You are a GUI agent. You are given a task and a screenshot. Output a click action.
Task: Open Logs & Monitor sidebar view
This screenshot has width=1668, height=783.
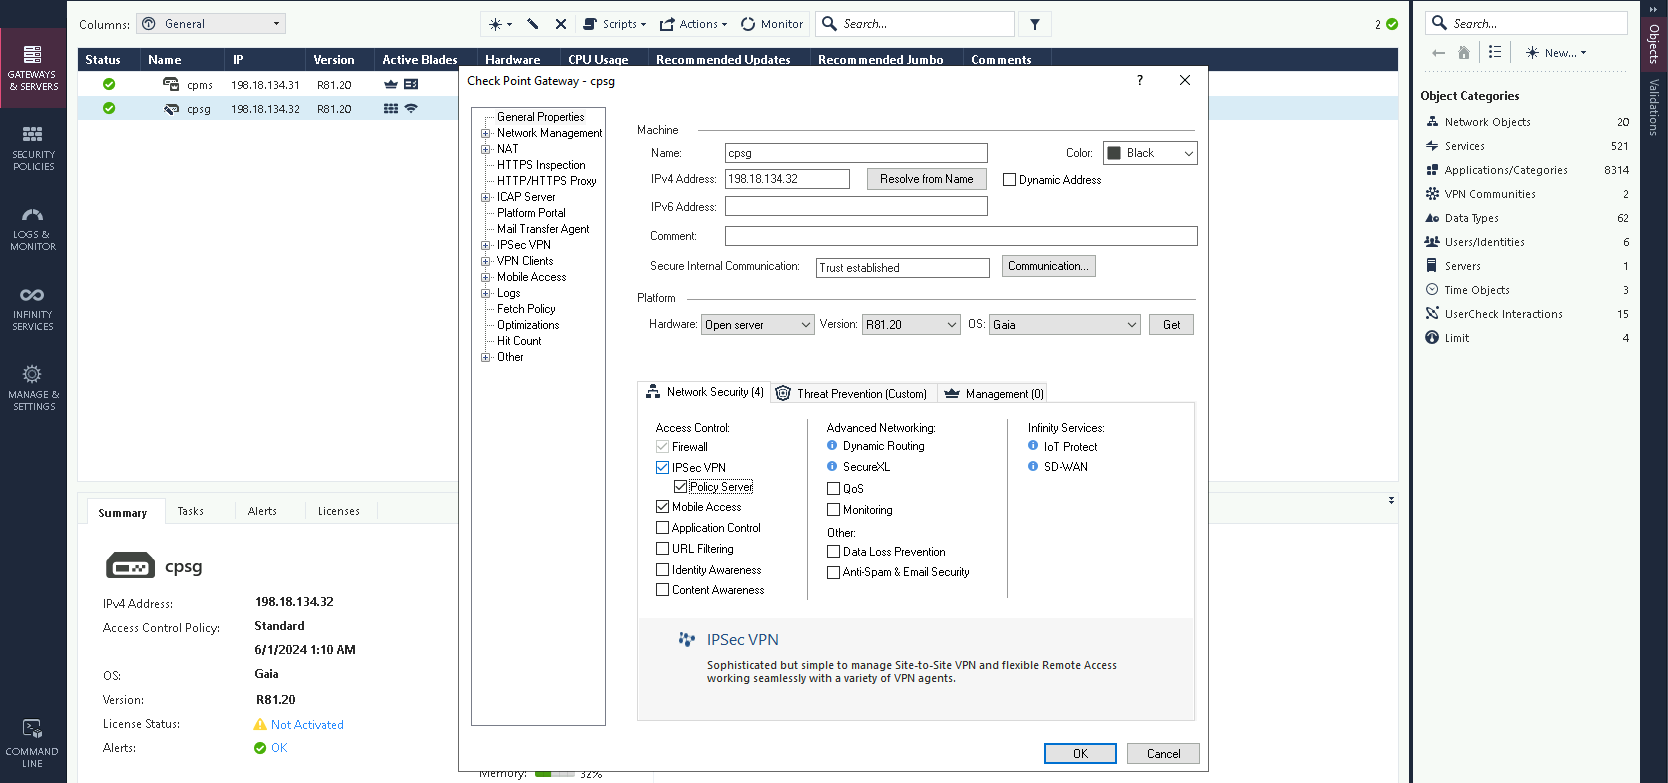pyautogui.click(x=33, y=228)
